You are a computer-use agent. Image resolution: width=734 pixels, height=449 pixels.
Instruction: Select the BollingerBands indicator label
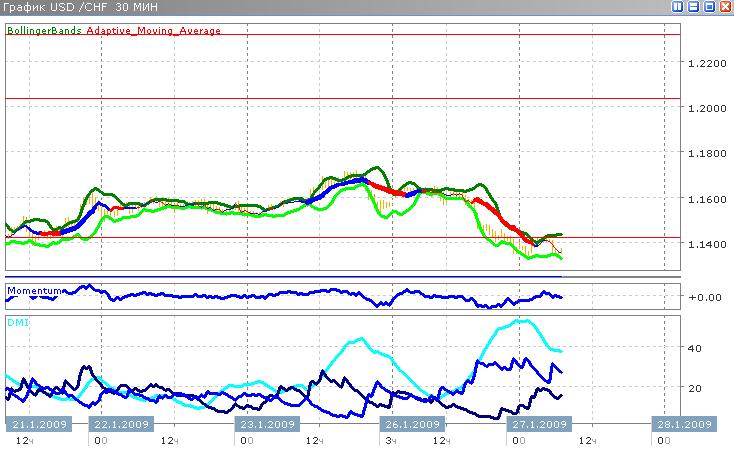[45, 31]
